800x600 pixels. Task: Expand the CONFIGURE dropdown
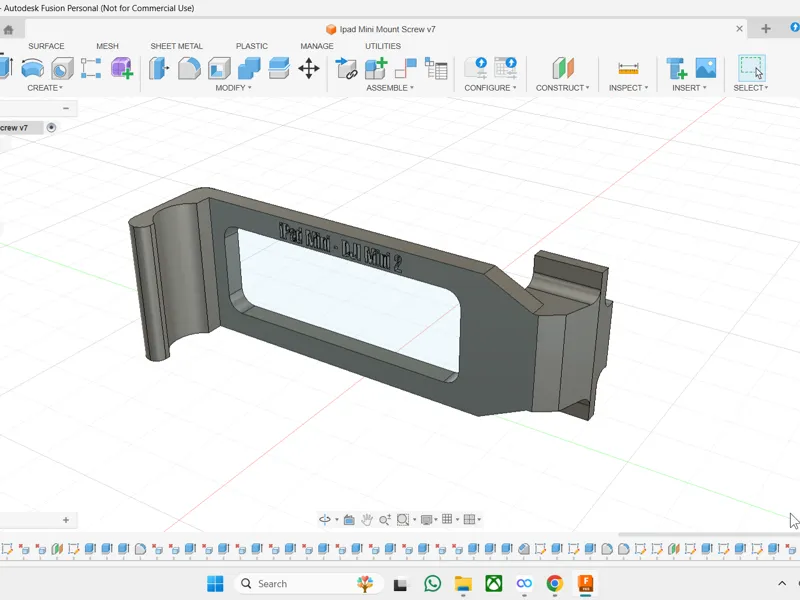click(490, 88)
